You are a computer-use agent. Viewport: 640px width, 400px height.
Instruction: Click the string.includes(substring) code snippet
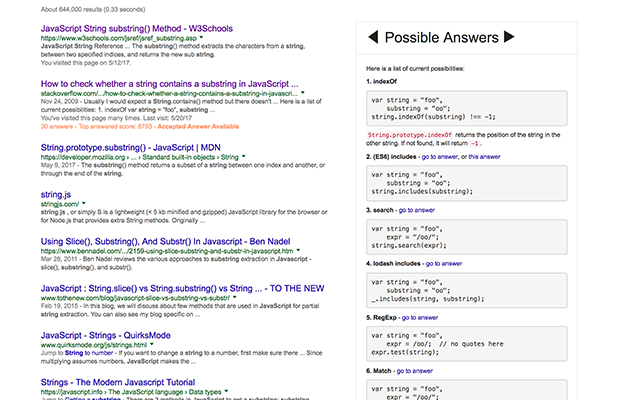coord(467,183)
